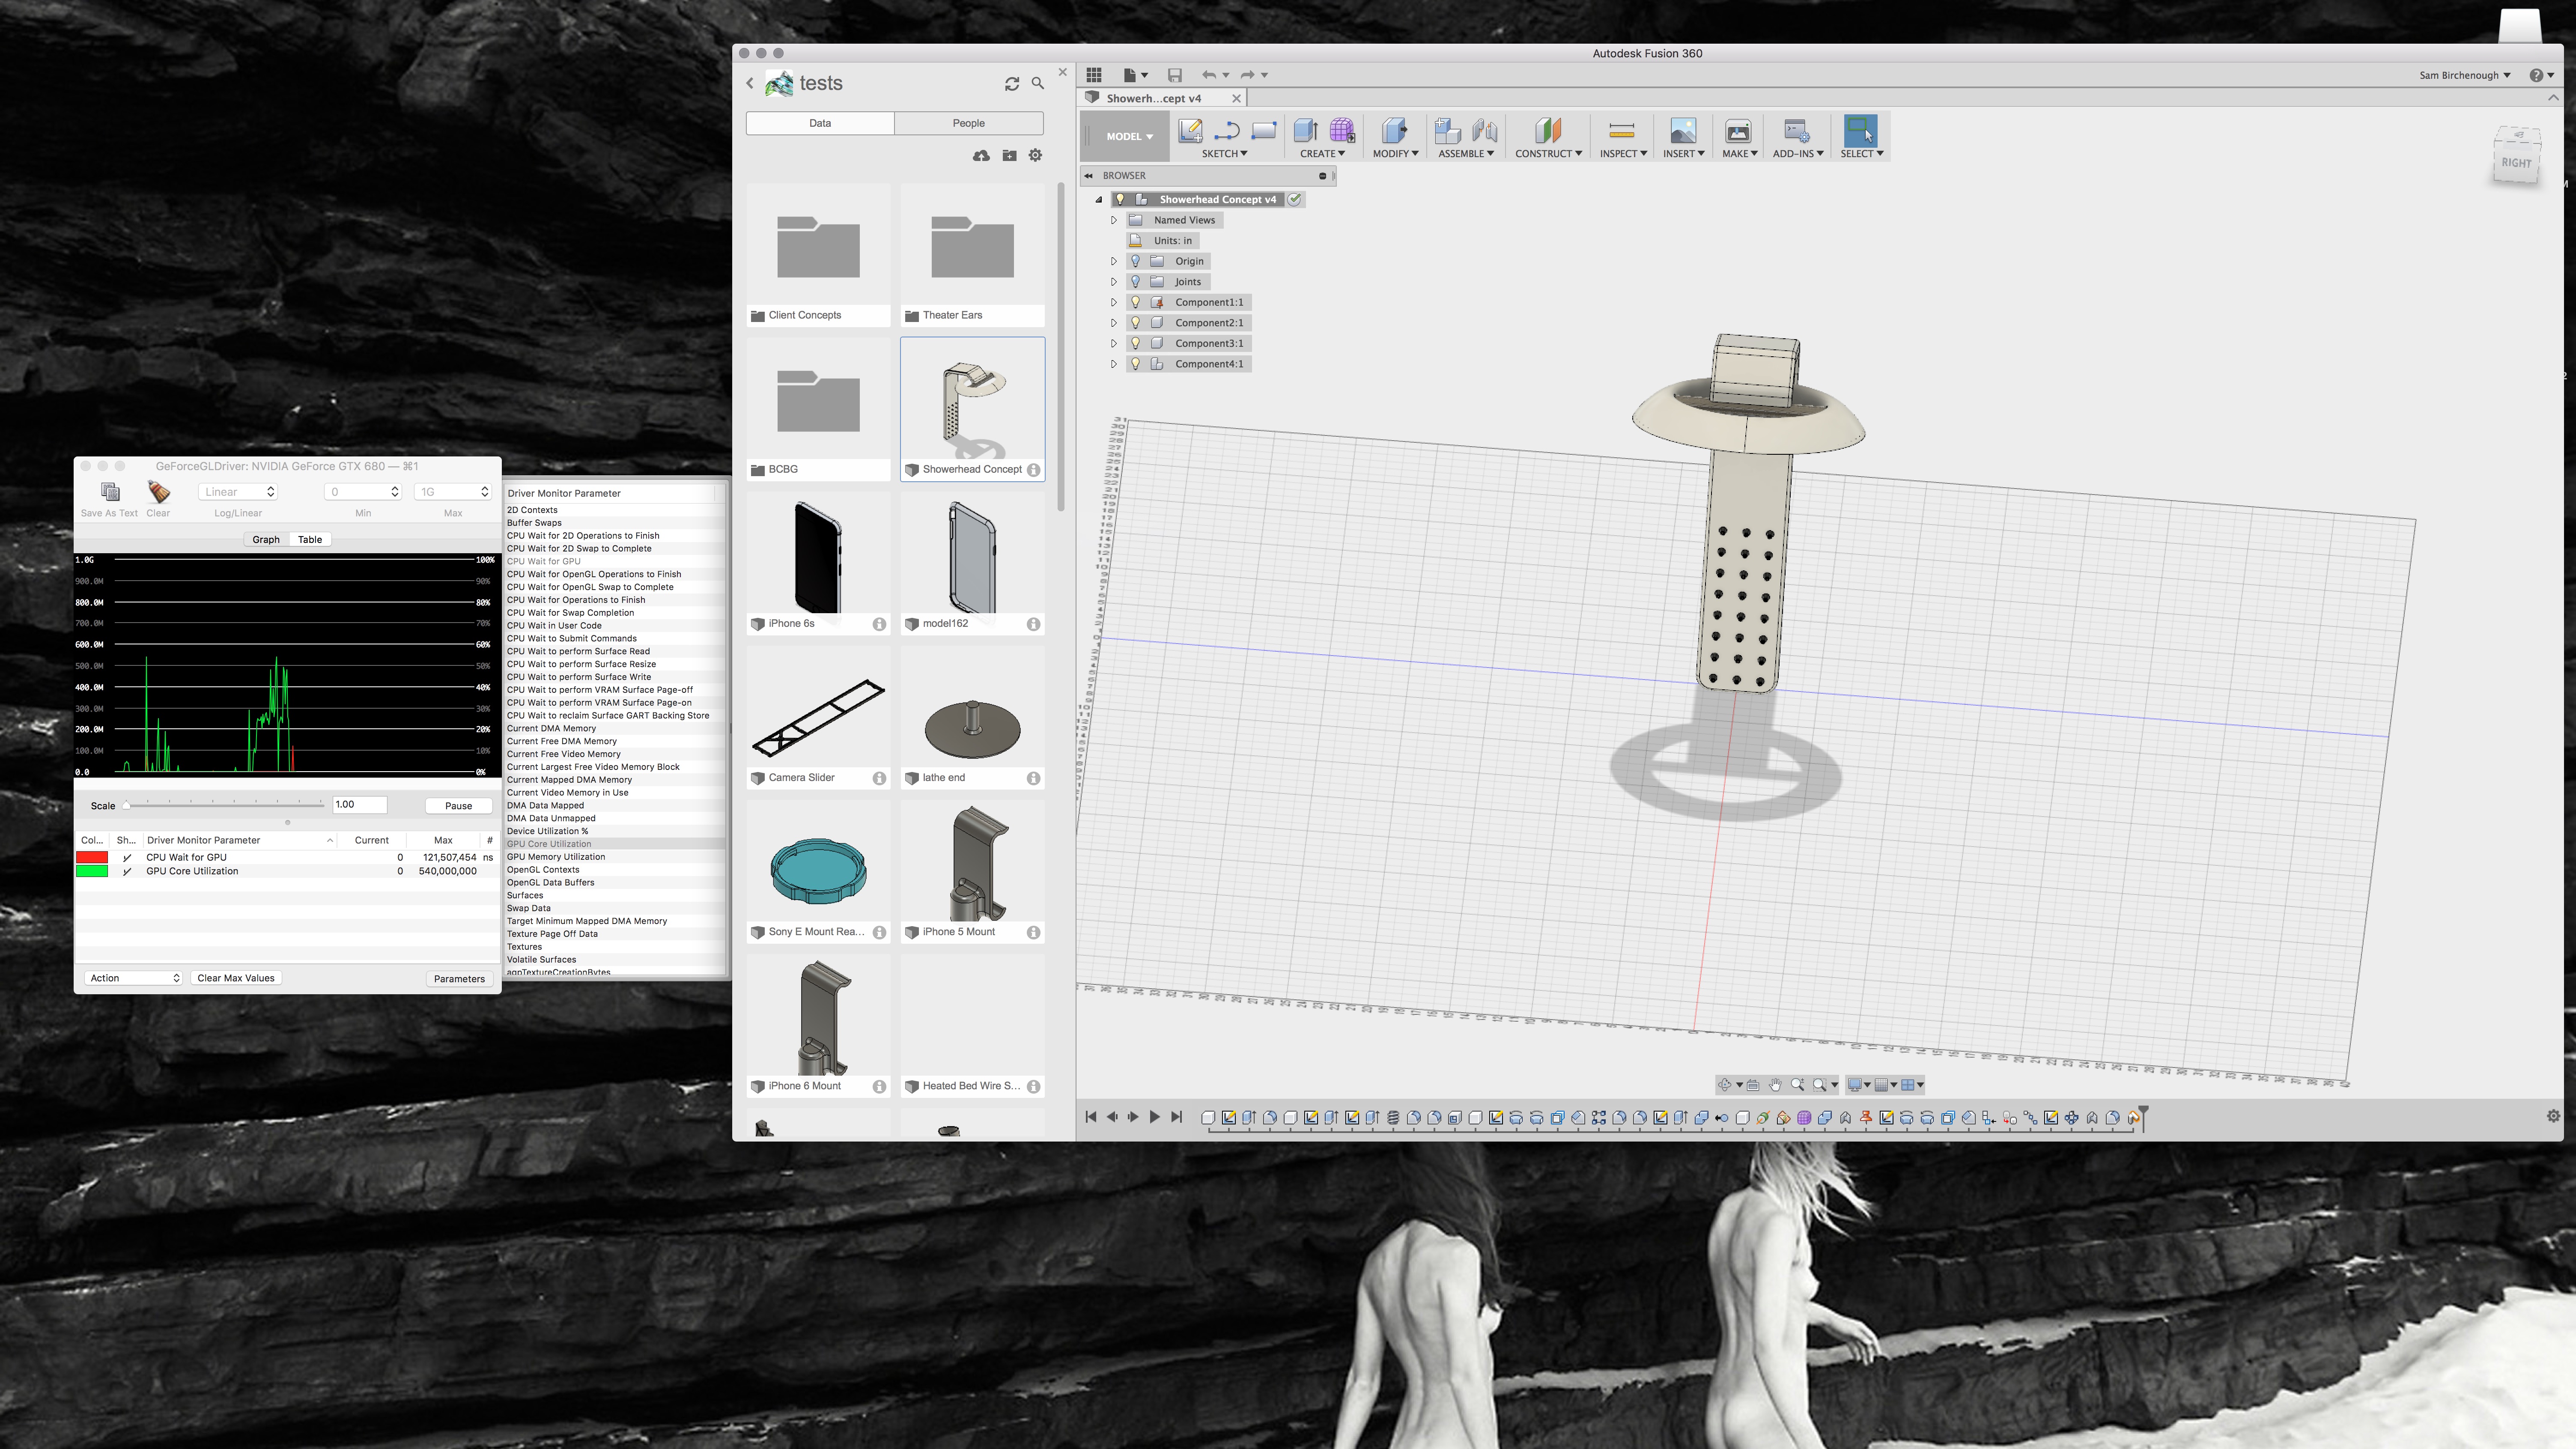Open the Action dropdown in driver monitor

[134, 978]
